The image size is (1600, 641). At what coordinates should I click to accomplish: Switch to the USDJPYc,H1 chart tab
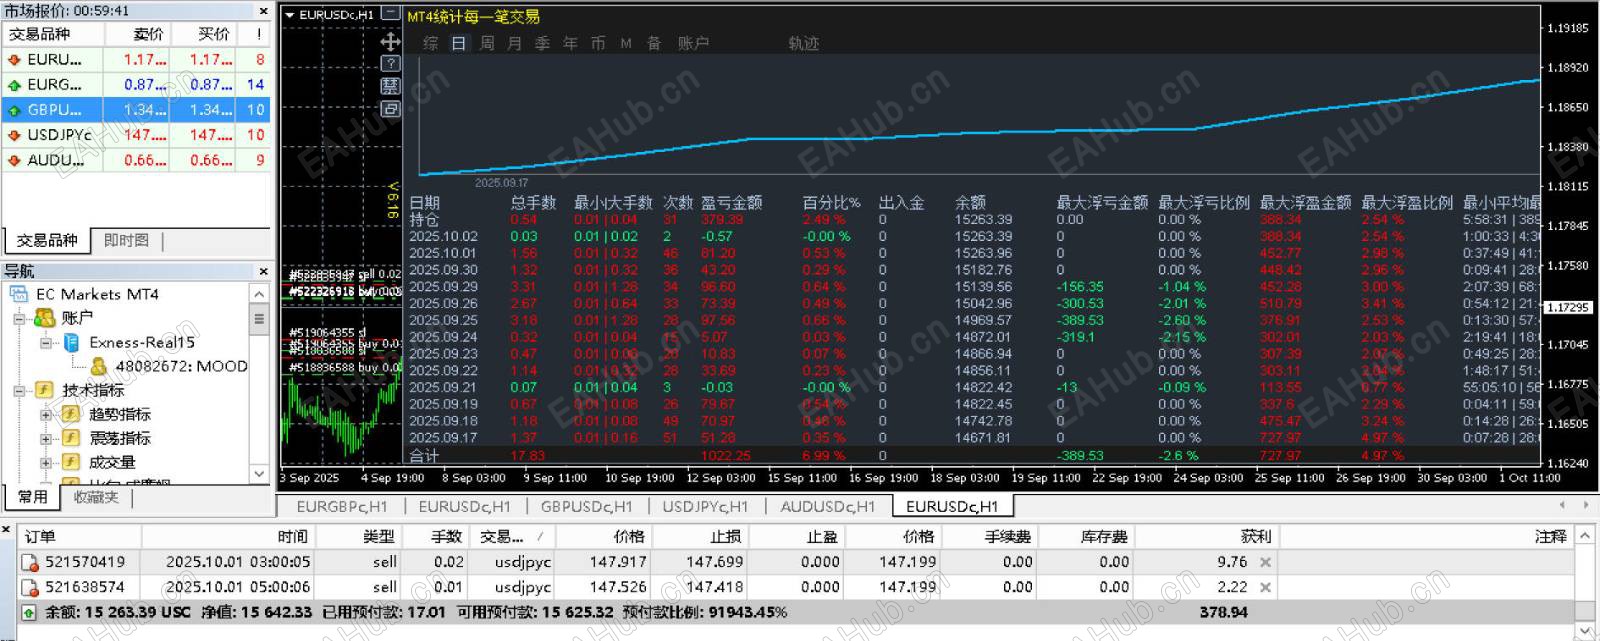(x=705, y=506)
